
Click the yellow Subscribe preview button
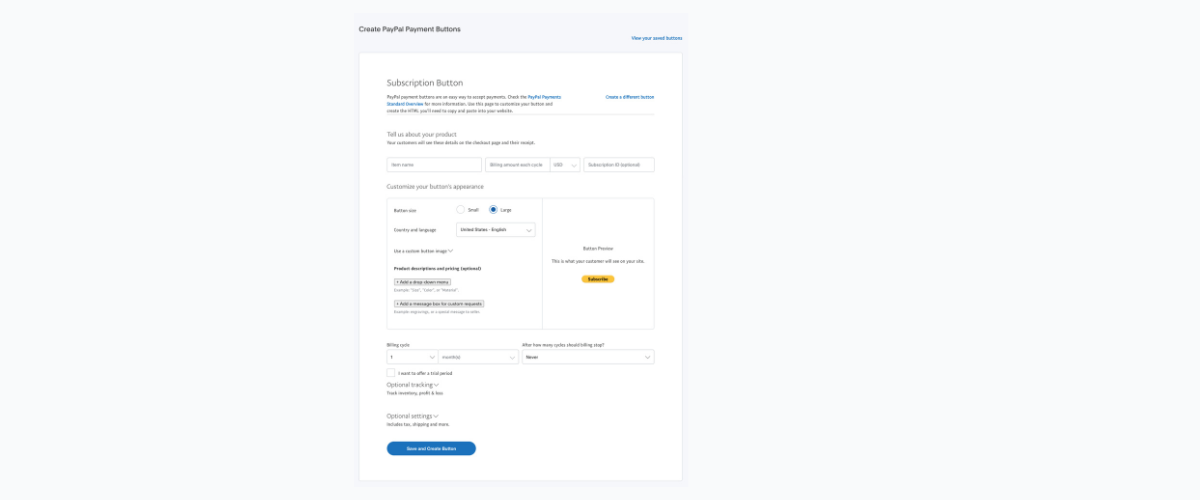[x=598, y=279]
